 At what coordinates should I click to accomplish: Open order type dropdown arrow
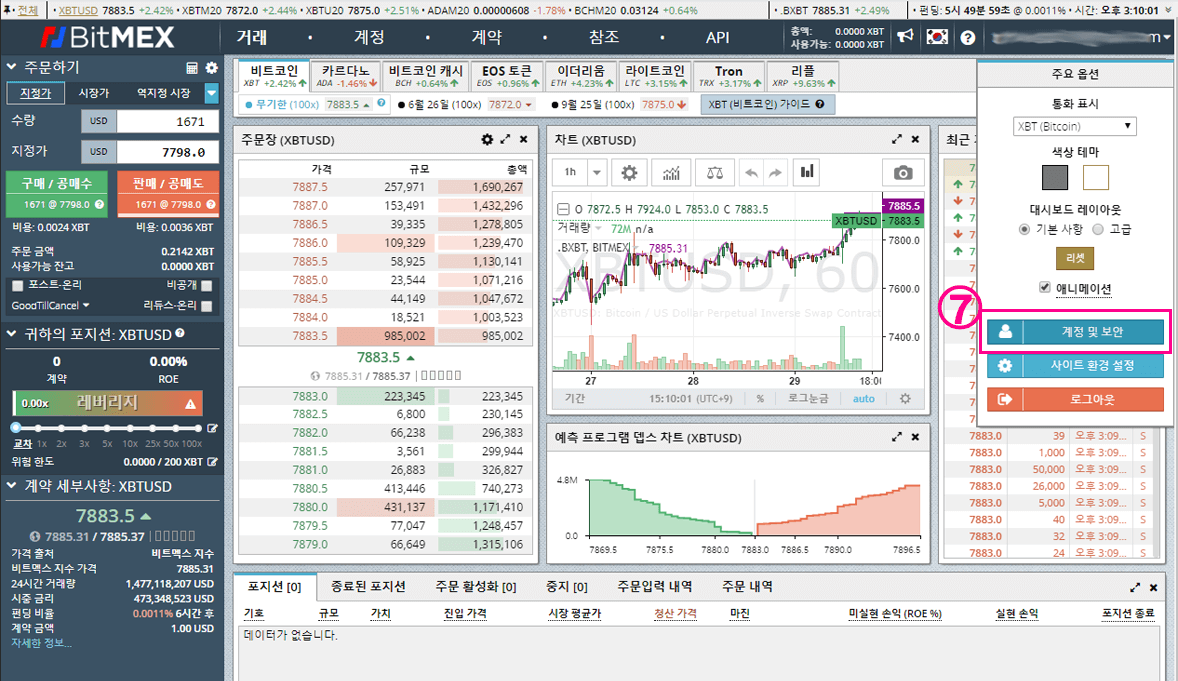(212, 93)
